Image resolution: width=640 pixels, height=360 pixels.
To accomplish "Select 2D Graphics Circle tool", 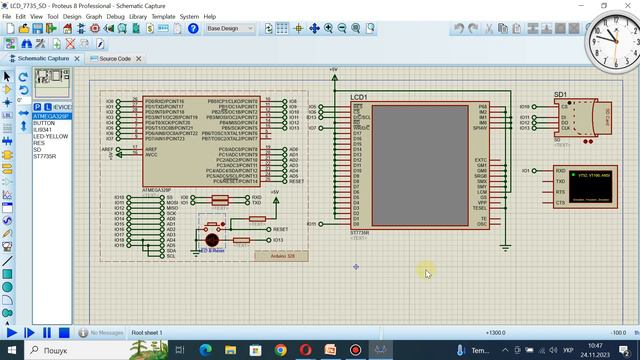I will pyautogui.click(x=7, y=287).
